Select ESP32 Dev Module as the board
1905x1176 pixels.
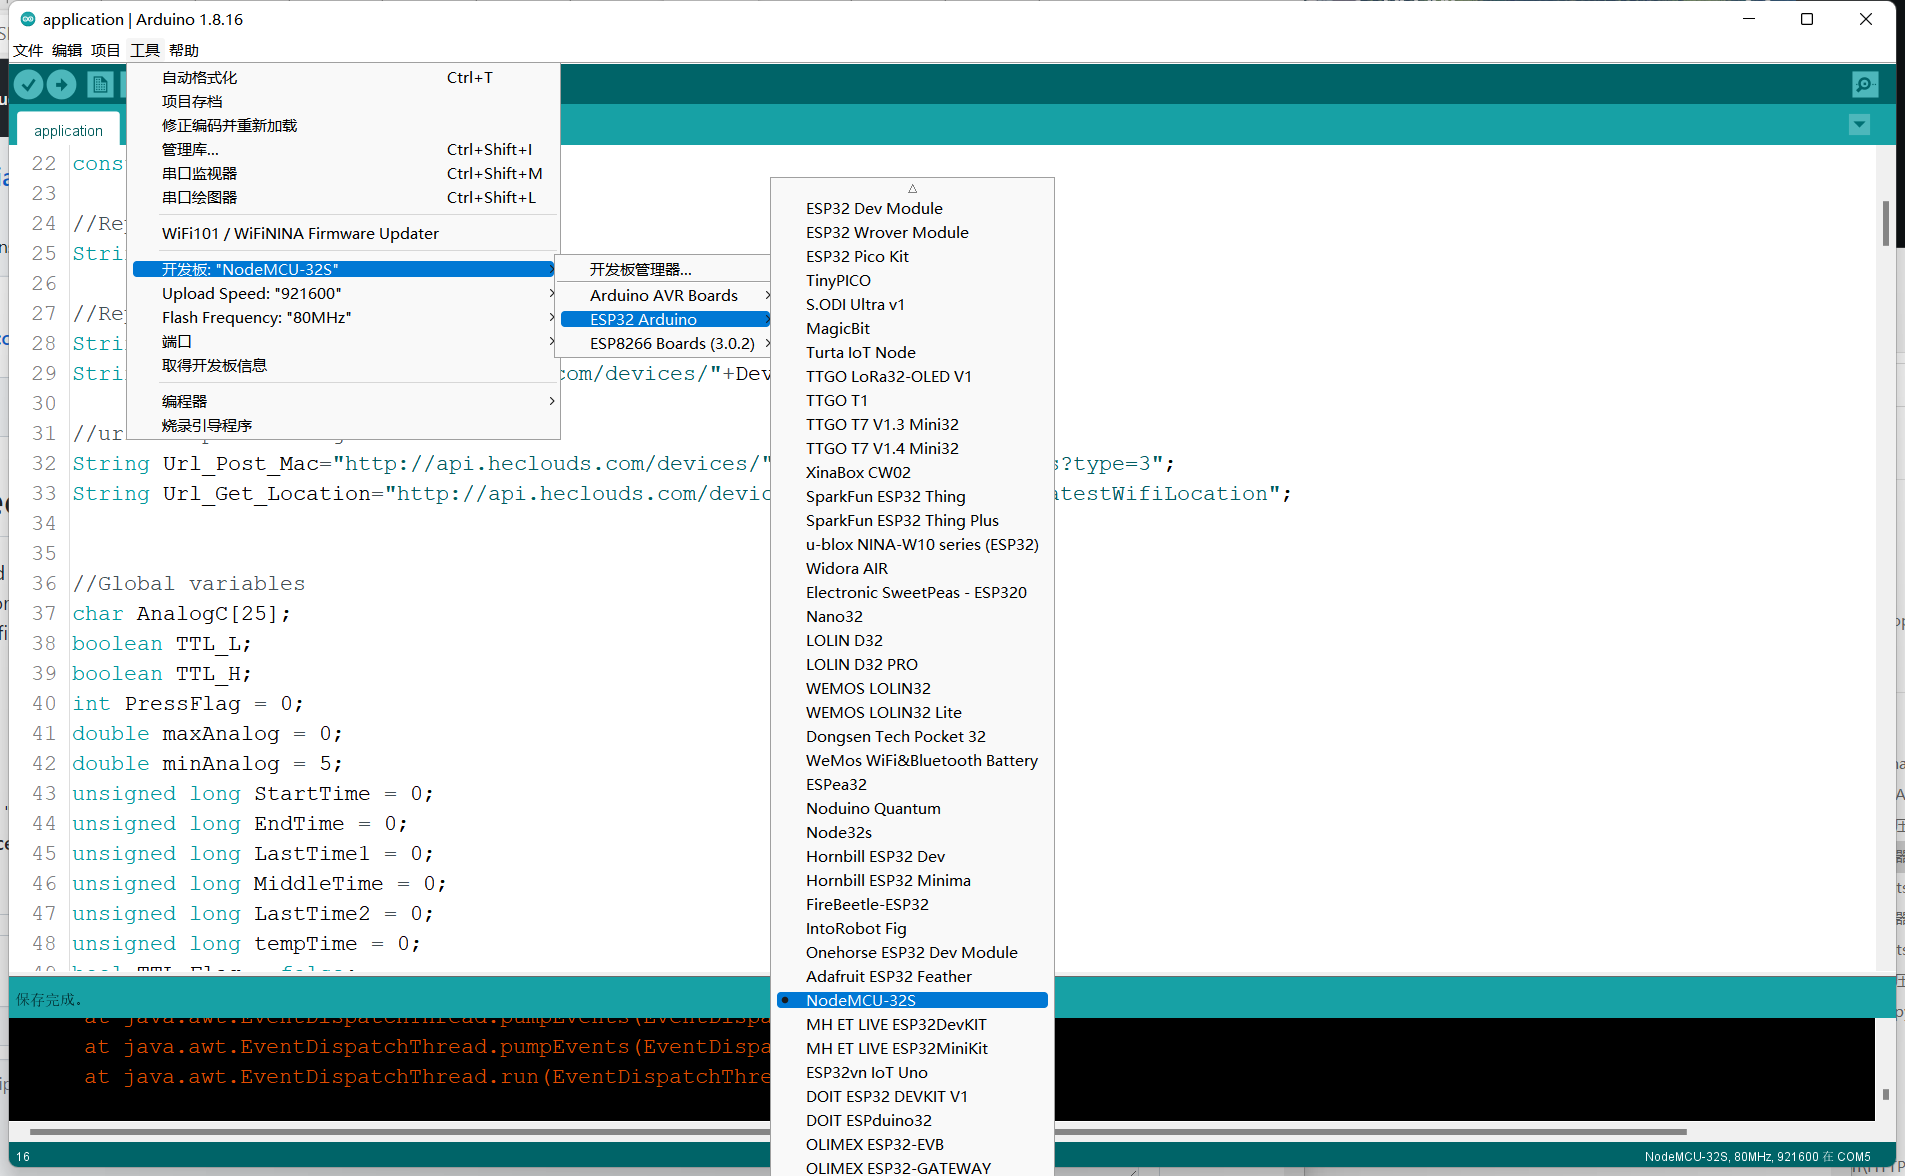[x=874, y=208]
